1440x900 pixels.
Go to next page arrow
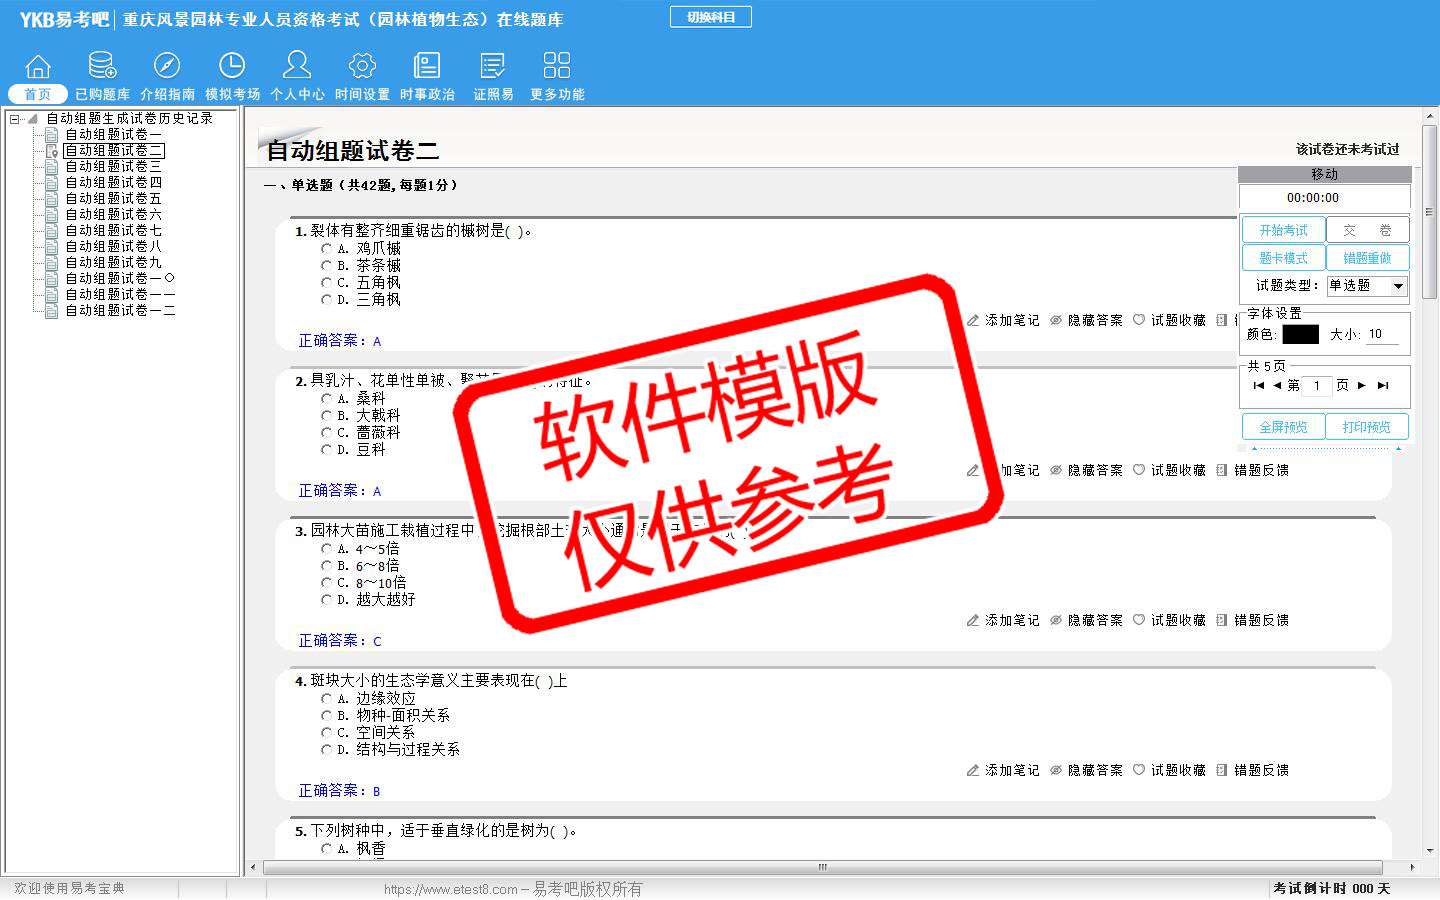(1362, 385)
